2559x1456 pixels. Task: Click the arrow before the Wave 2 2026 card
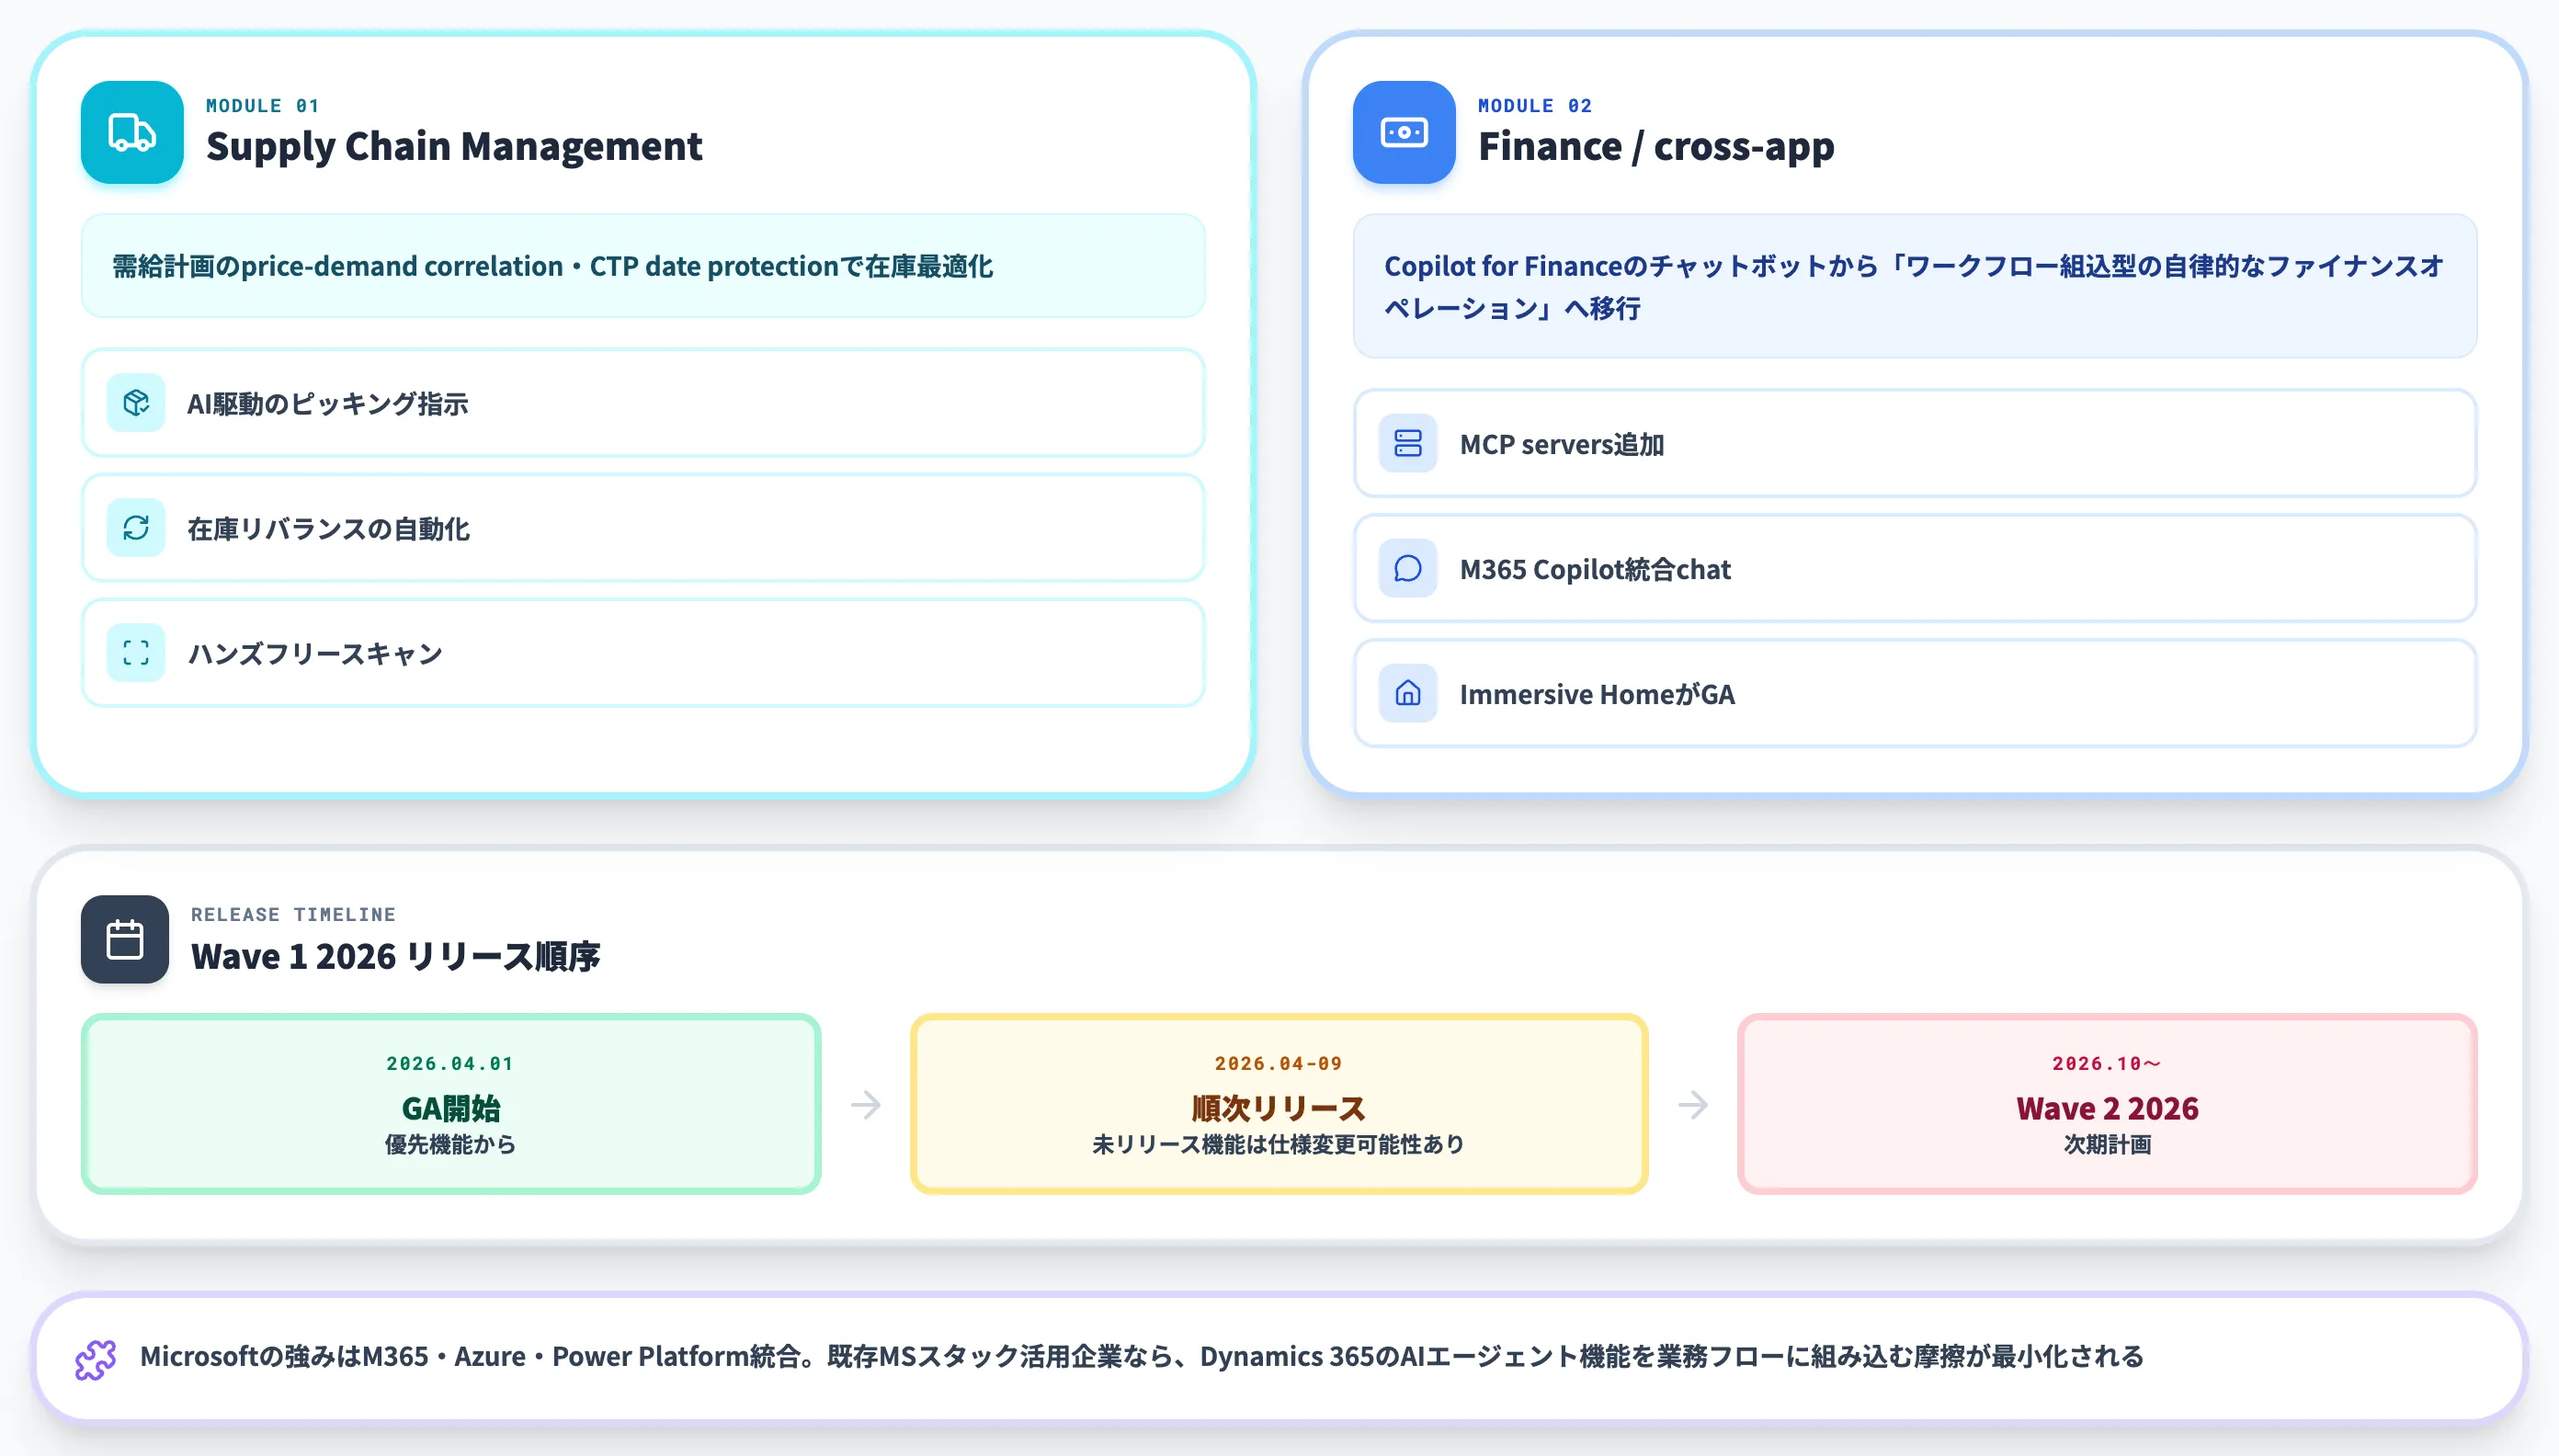coord(1693,1105)
